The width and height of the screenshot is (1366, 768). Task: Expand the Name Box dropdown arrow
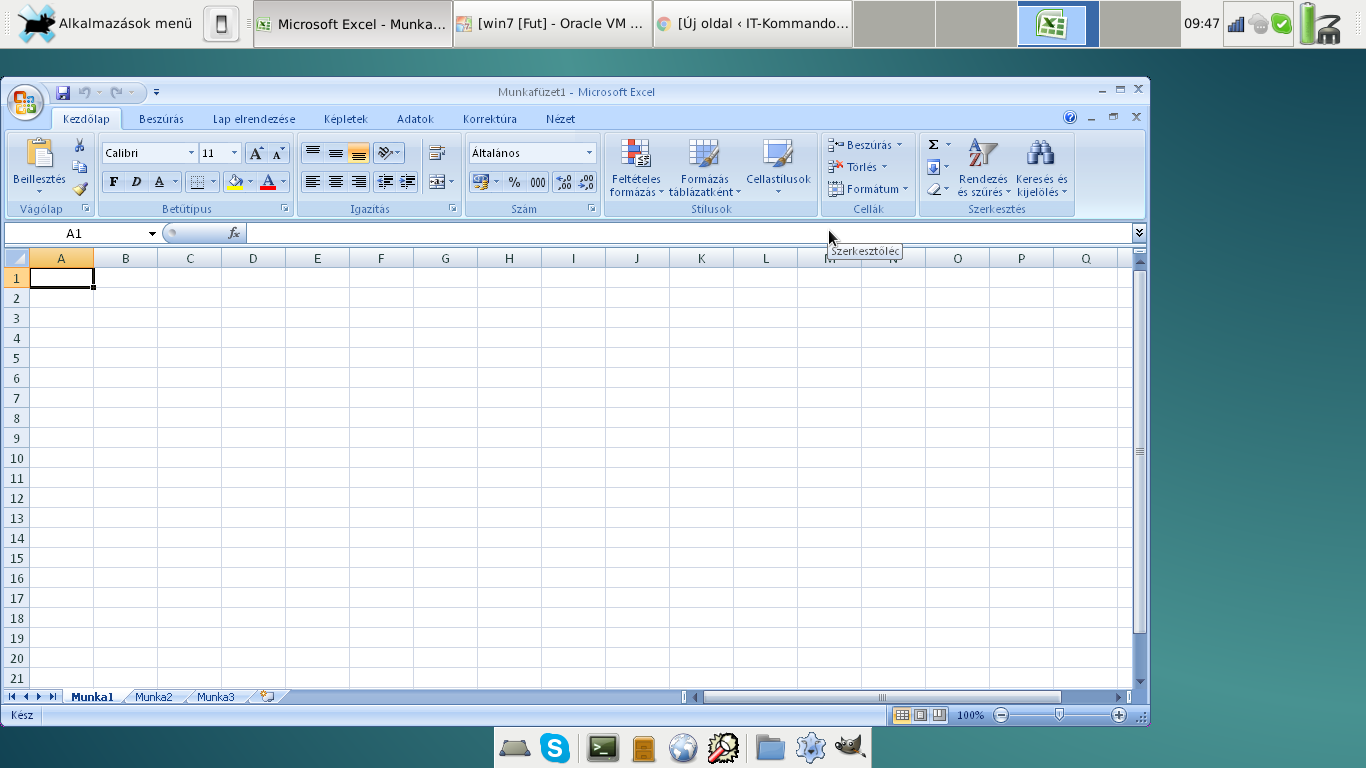click(x=152, y=234)
